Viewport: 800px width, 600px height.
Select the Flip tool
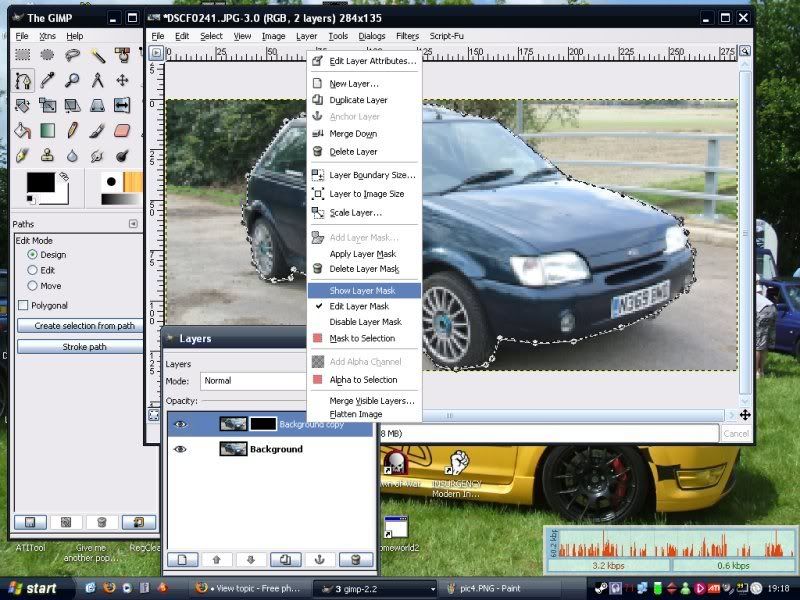coord(122,105)
